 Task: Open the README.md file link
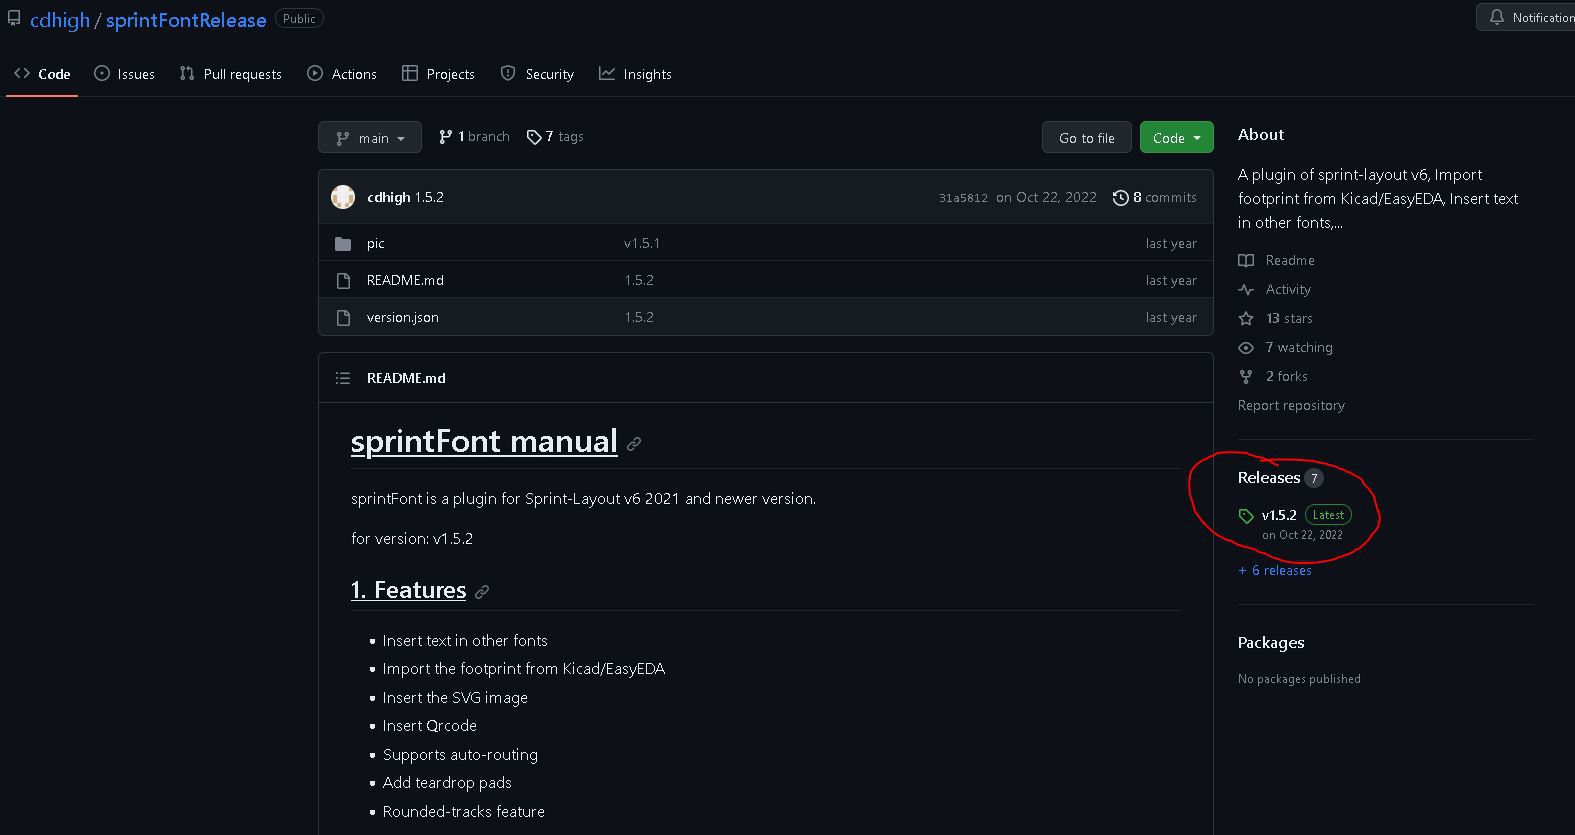tap(405, 281)
